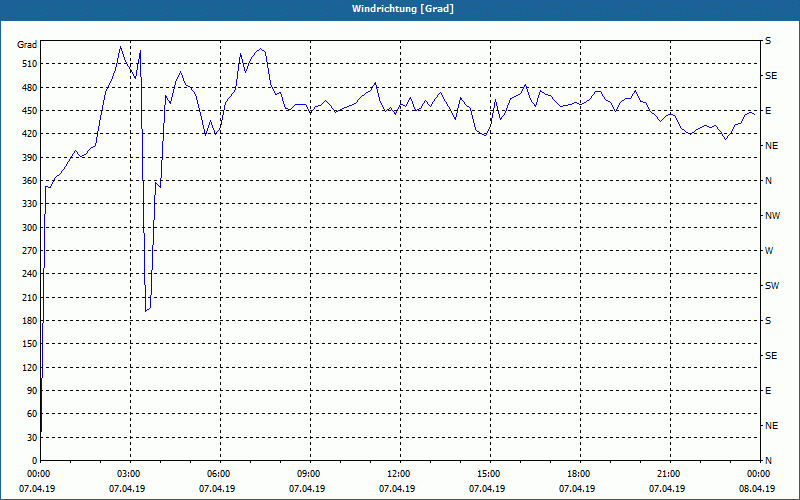Select the NE compass label beside the 30 gridline
This screenshot has width=800, height=500.
coord(771,426)
